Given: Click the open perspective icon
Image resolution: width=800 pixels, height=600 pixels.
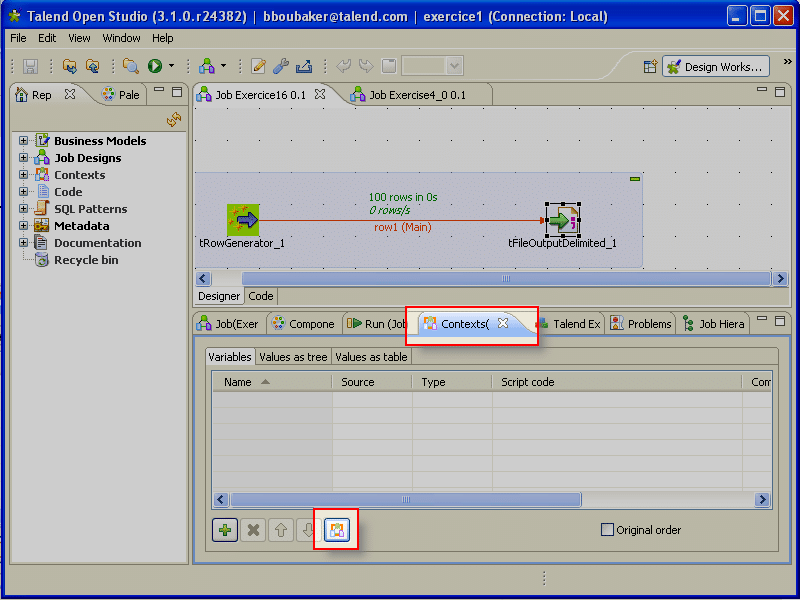Looking at the screenshot, I should click(649, 67).
